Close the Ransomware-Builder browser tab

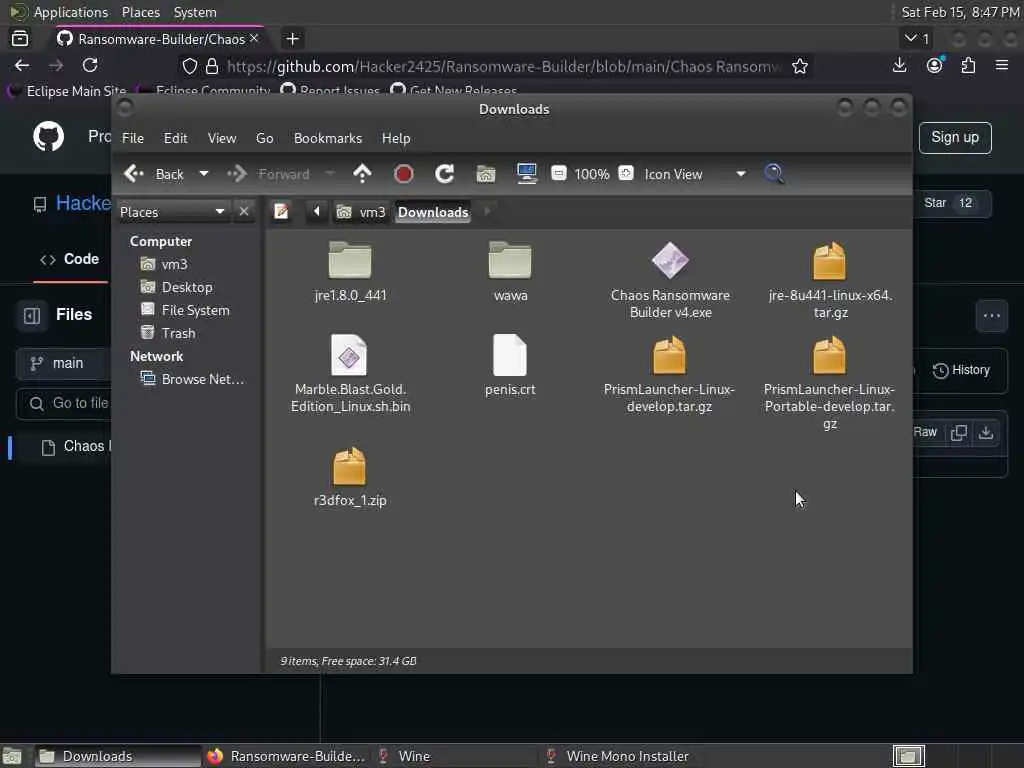pyautogui.click(x=254, y=39)
